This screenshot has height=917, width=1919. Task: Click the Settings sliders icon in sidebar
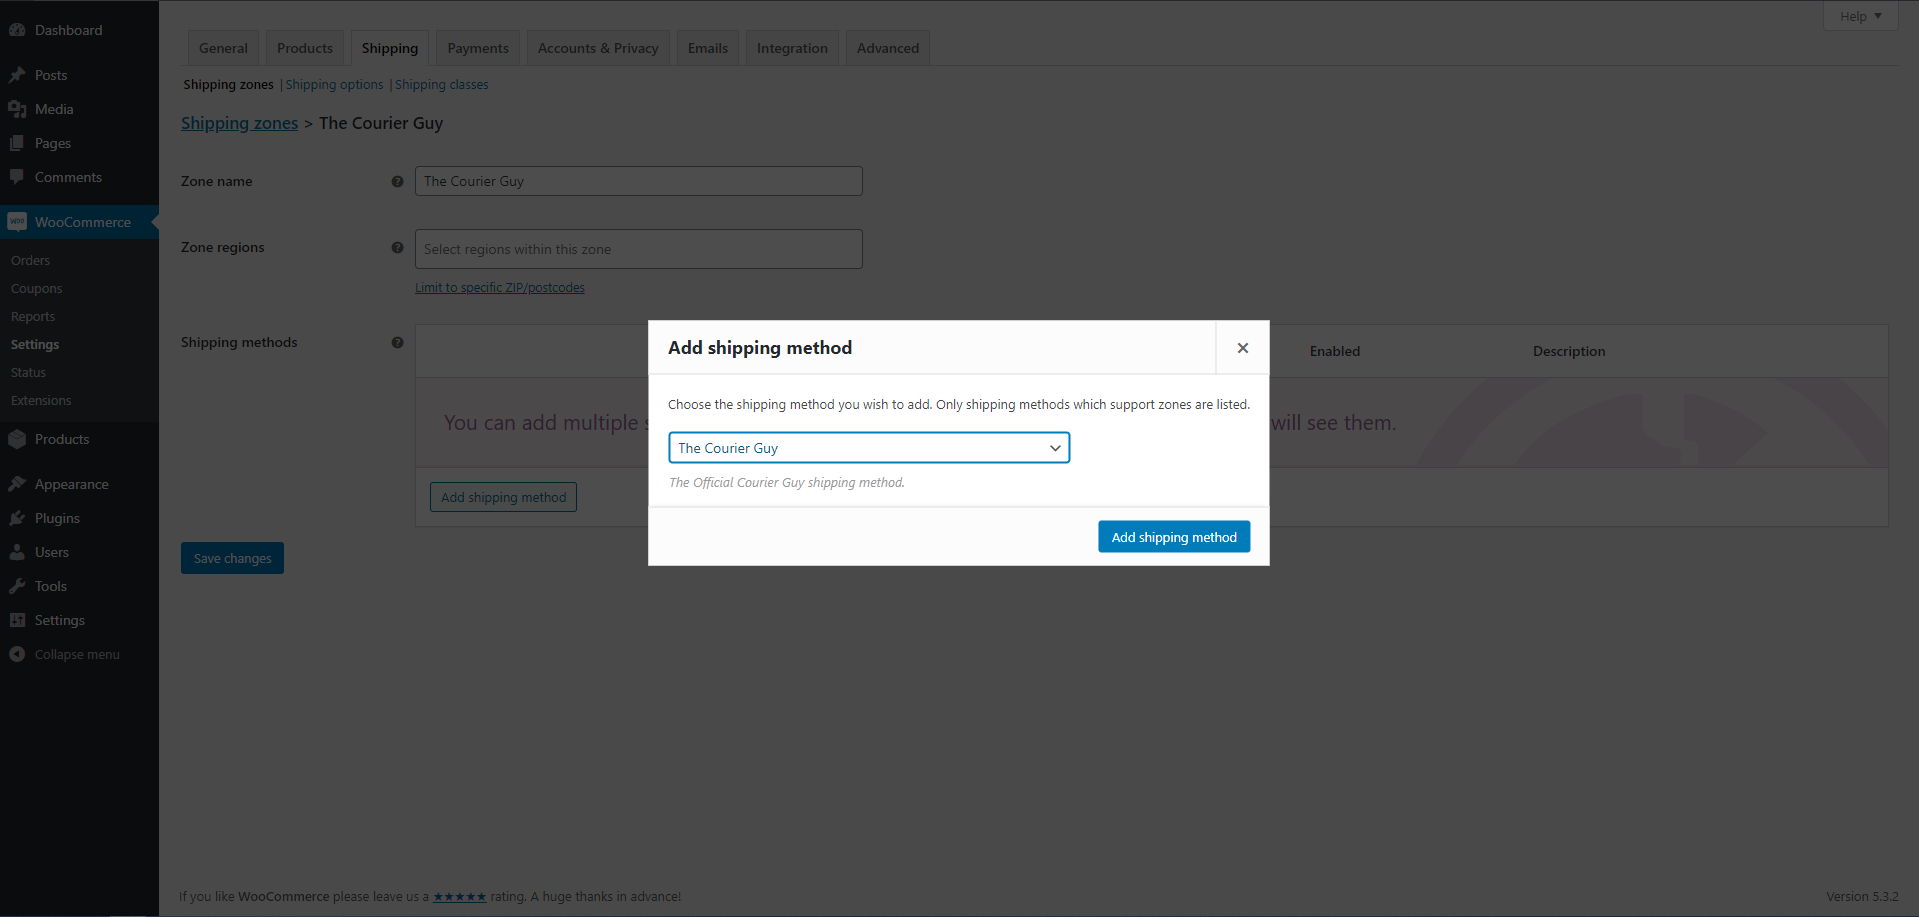(17, 620)
